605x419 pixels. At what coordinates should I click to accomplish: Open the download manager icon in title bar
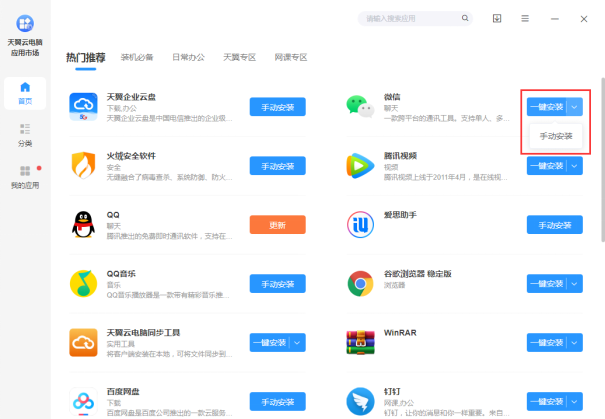497,19
